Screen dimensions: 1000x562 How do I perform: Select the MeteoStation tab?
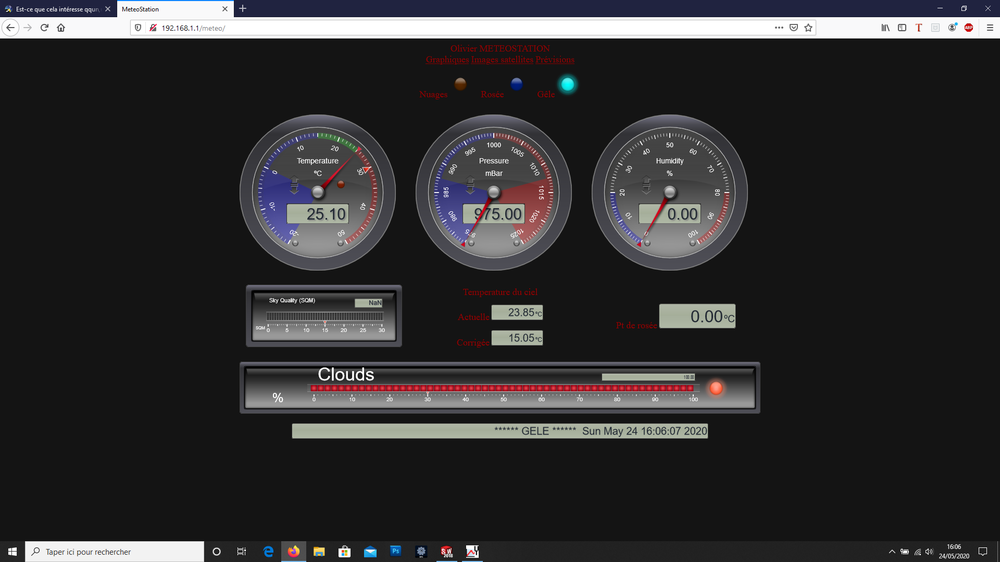(175, 9)
